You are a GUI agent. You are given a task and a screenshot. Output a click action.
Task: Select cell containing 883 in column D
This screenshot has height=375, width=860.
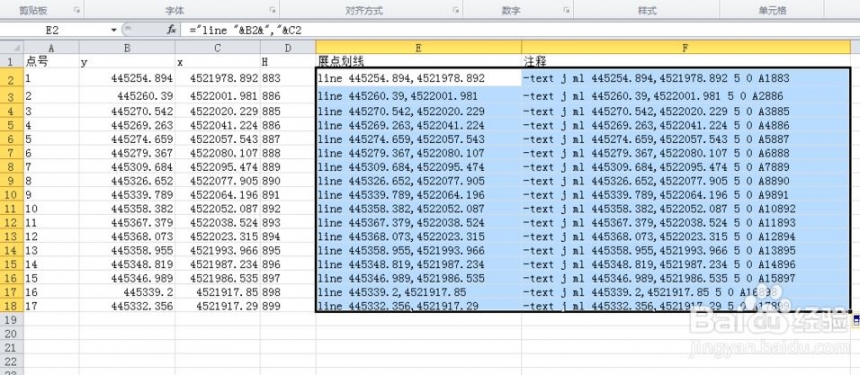288,78
